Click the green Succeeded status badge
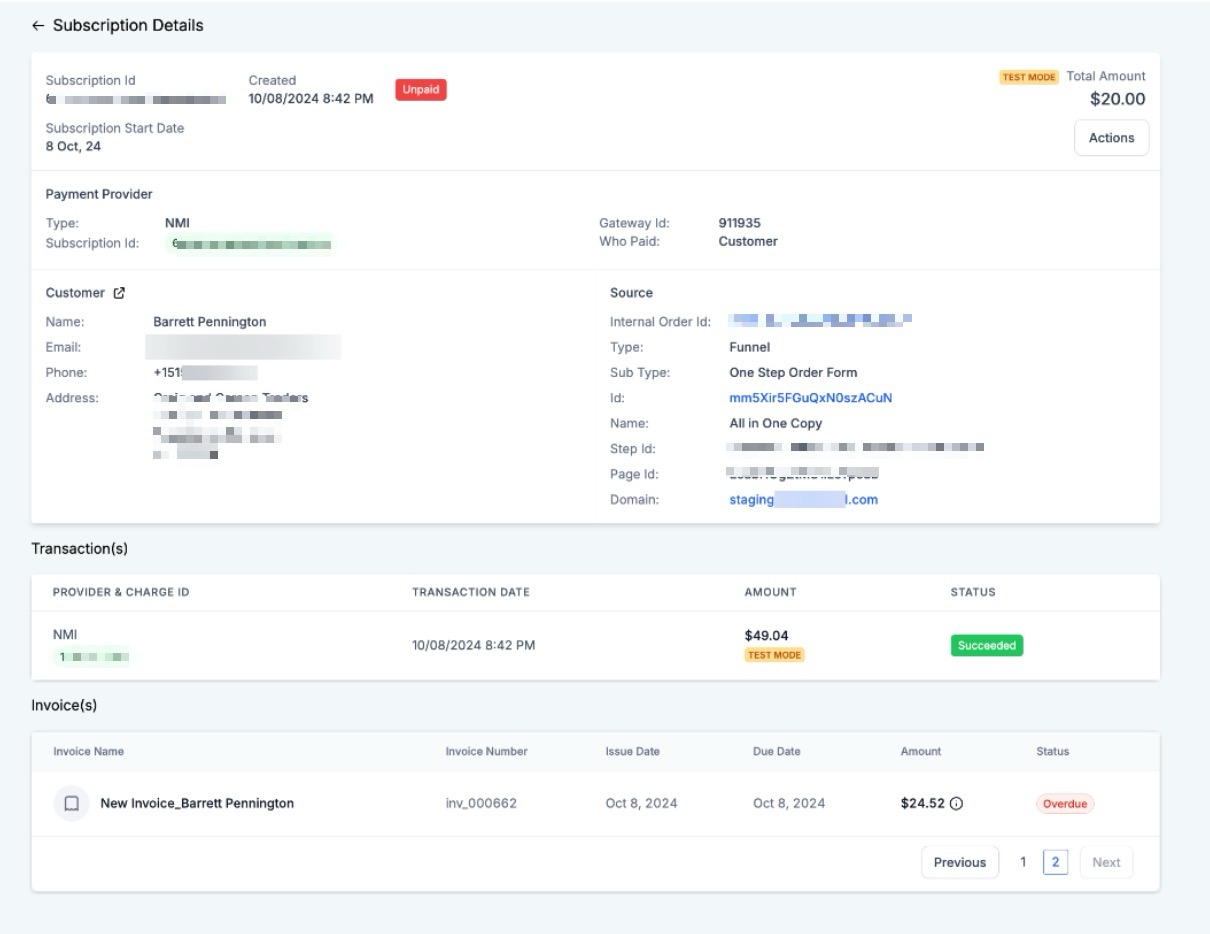 click(986, 646)
